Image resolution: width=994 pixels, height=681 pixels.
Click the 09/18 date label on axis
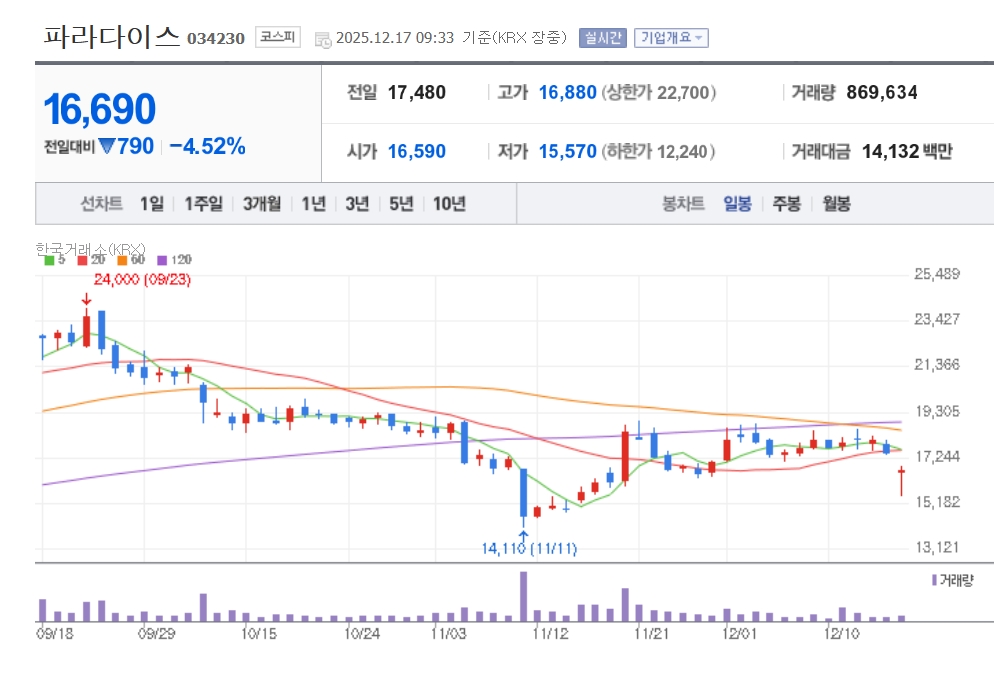55,634
